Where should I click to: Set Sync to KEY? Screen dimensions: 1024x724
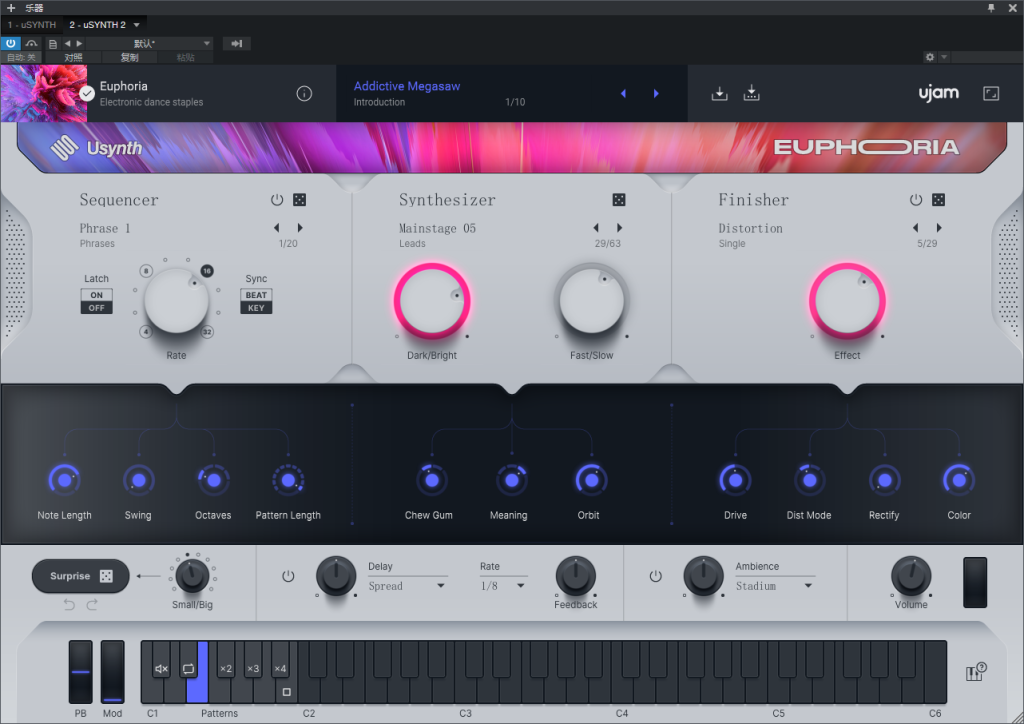(256, 307)
